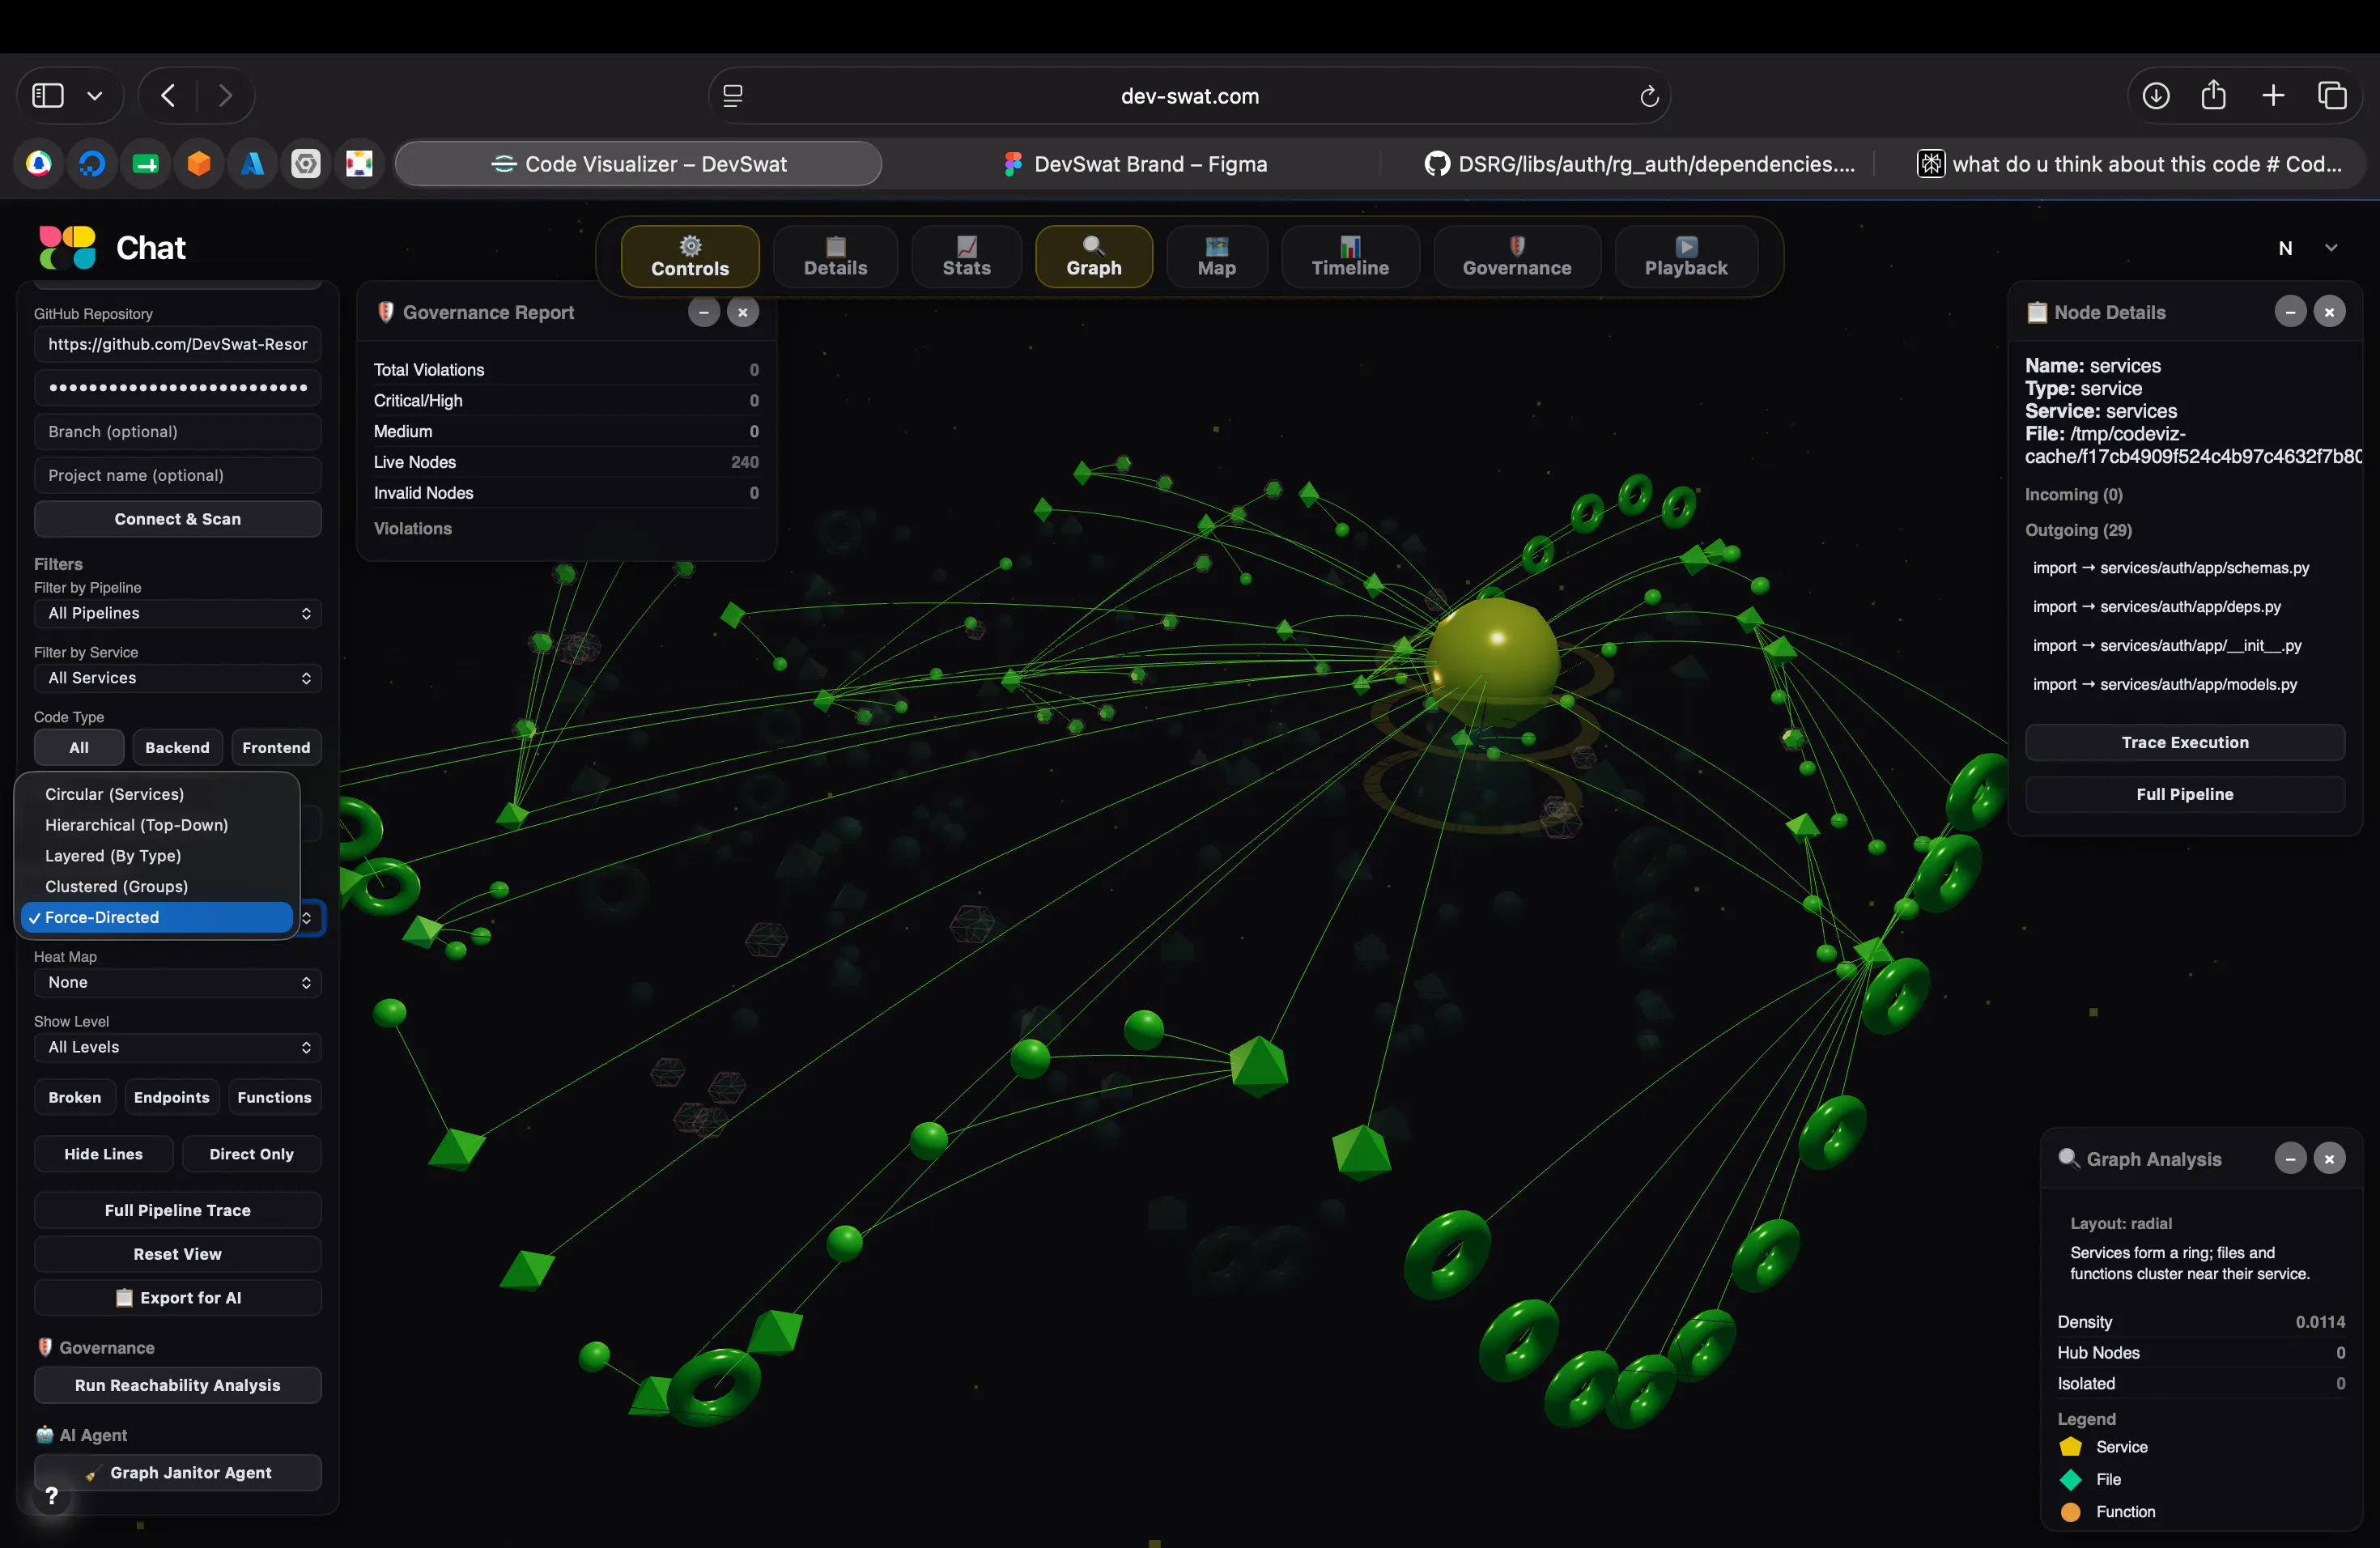Image resolution: width=2380 pixels, height=1548 pixels.
Task: Click the GitHub repository URL field
Action: 178,344
